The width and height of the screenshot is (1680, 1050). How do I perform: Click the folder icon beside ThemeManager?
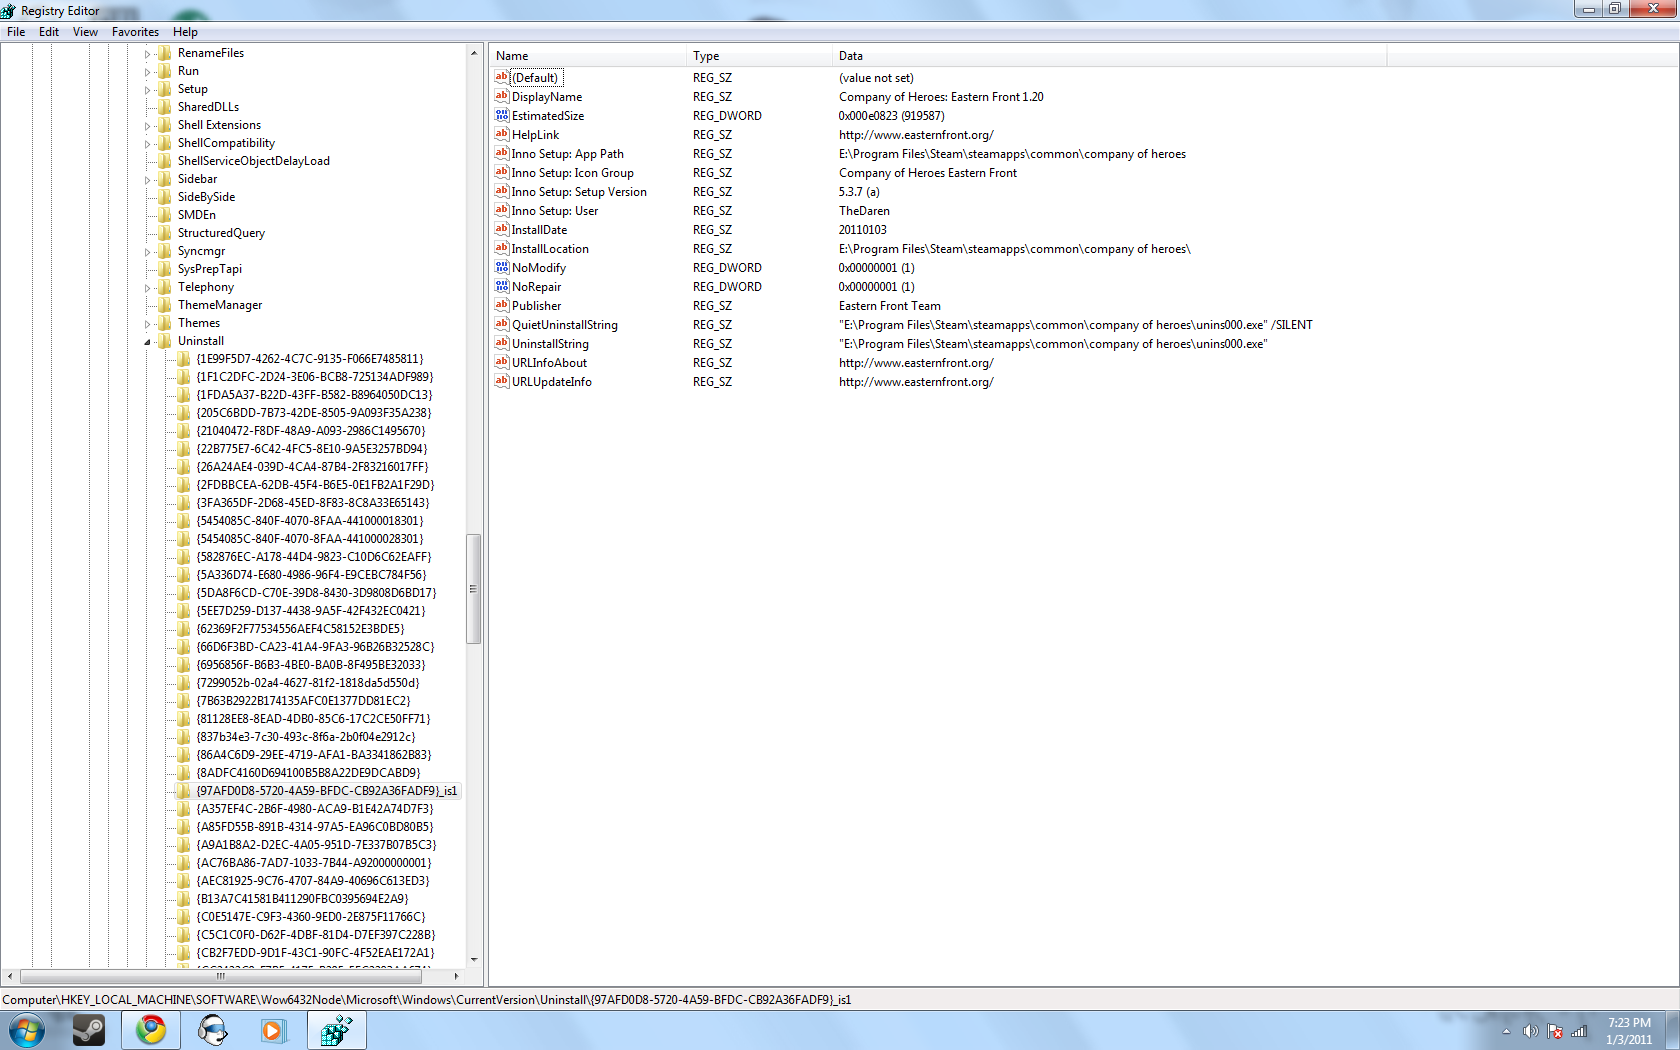click(x=165, y=305)
